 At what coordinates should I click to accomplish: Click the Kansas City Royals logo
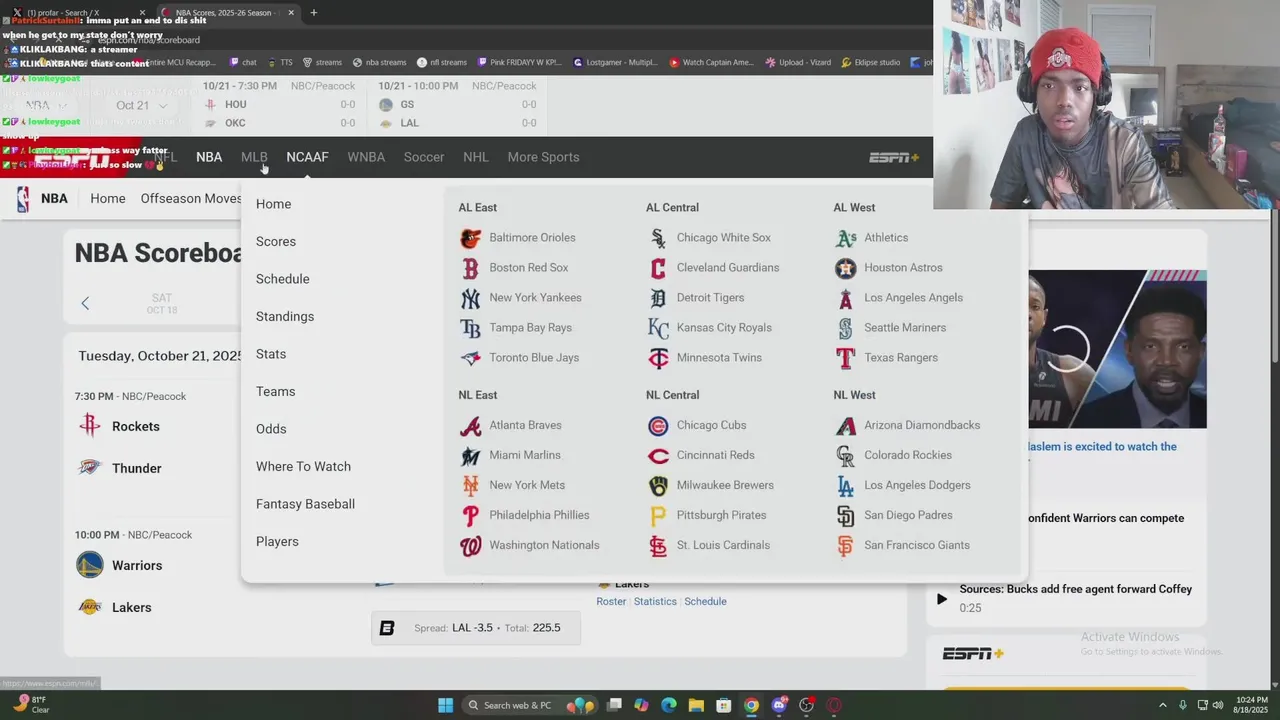pyautogui.click(x=658, y=328)
